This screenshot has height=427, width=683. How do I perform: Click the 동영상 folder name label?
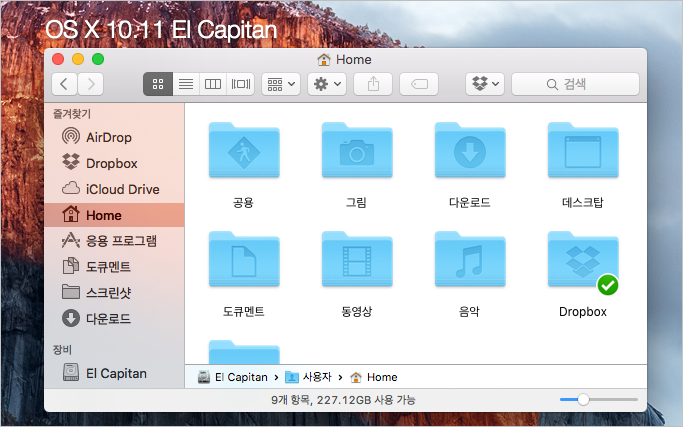(x=357, y=311)
